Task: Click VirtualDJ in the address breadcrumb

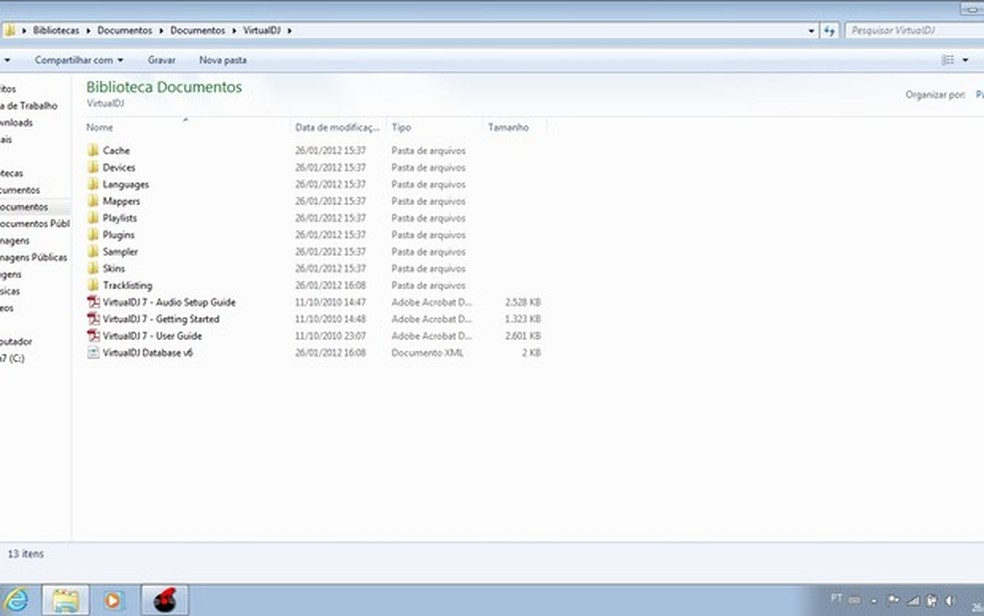Action: point(262,30)
